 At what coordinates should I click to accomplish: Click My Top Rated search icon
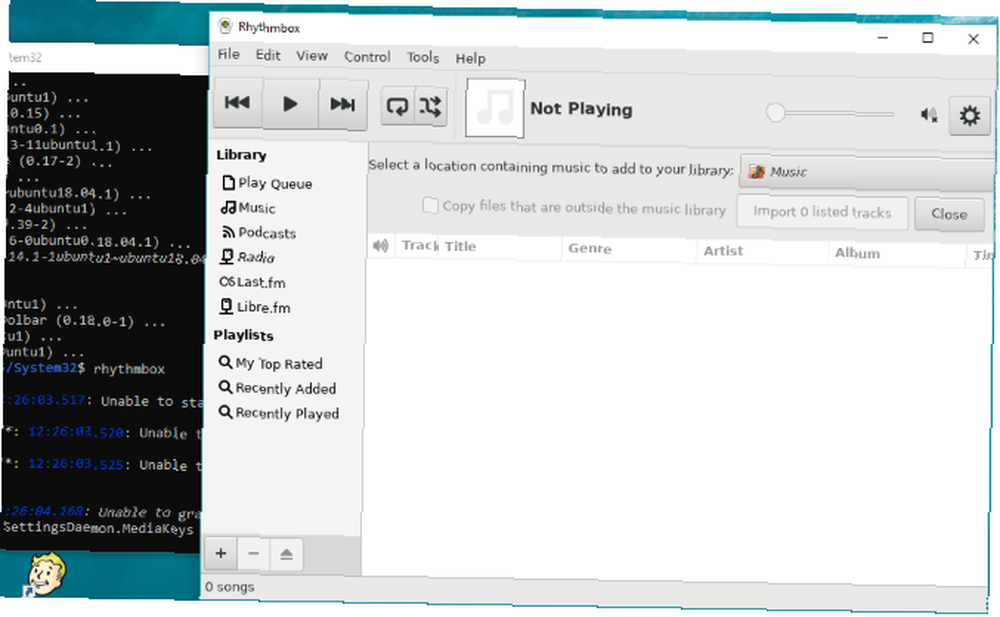(225, 362)
